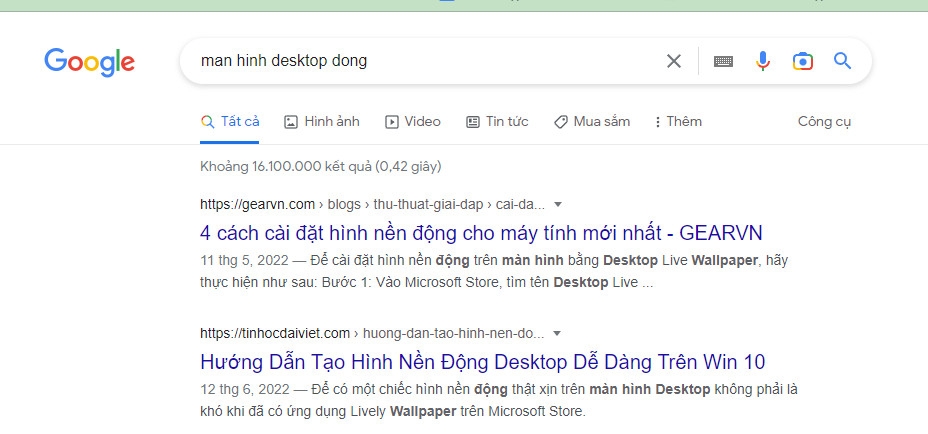Click the '12 thg 6, 2022' snippet text

245,390
